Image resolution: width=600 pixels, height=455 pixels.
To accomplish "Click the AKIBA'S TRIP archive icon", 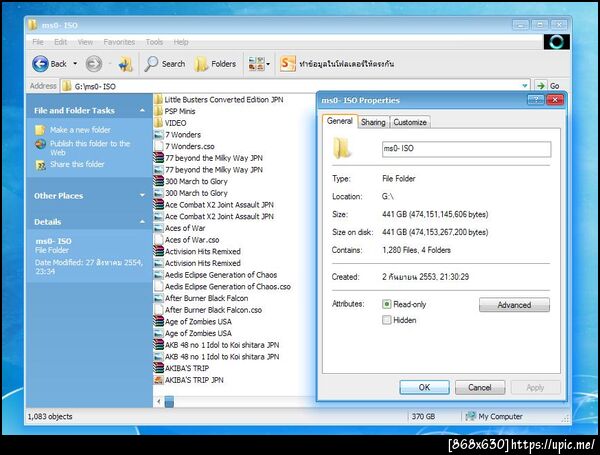I will (x=158, y=369).
